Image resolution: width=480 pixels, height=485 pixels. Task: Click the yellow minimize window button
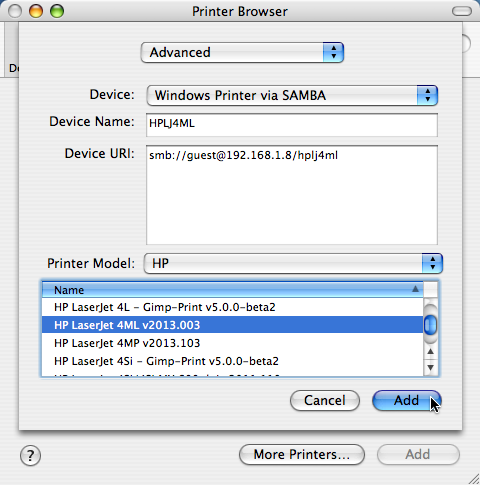(36, 11)
